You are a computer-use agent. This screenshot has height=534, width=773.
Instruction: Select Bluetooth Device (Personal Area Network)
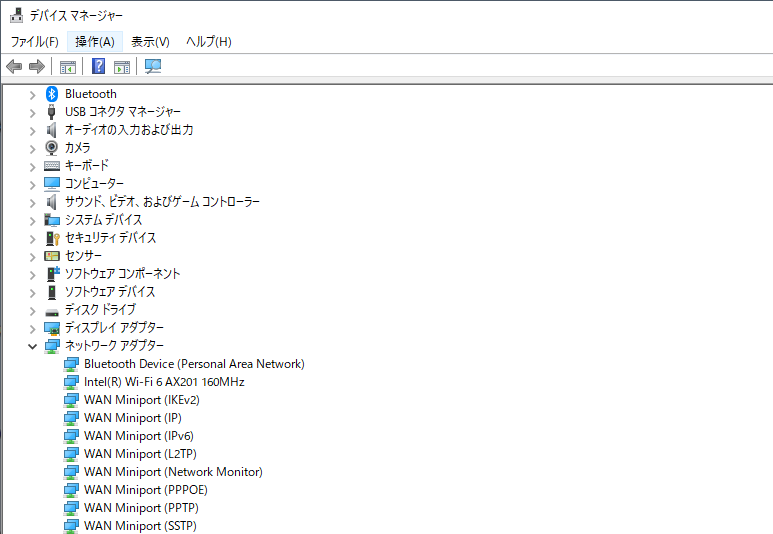[194, 364]
